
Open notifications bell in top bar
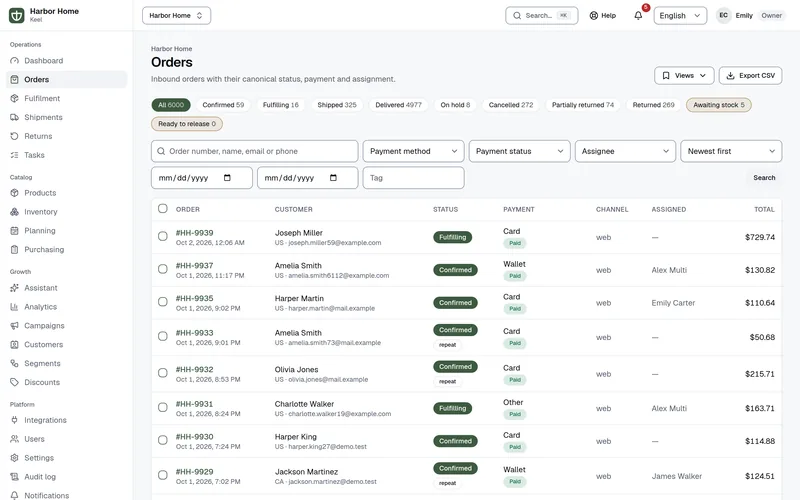coord(638,15)
